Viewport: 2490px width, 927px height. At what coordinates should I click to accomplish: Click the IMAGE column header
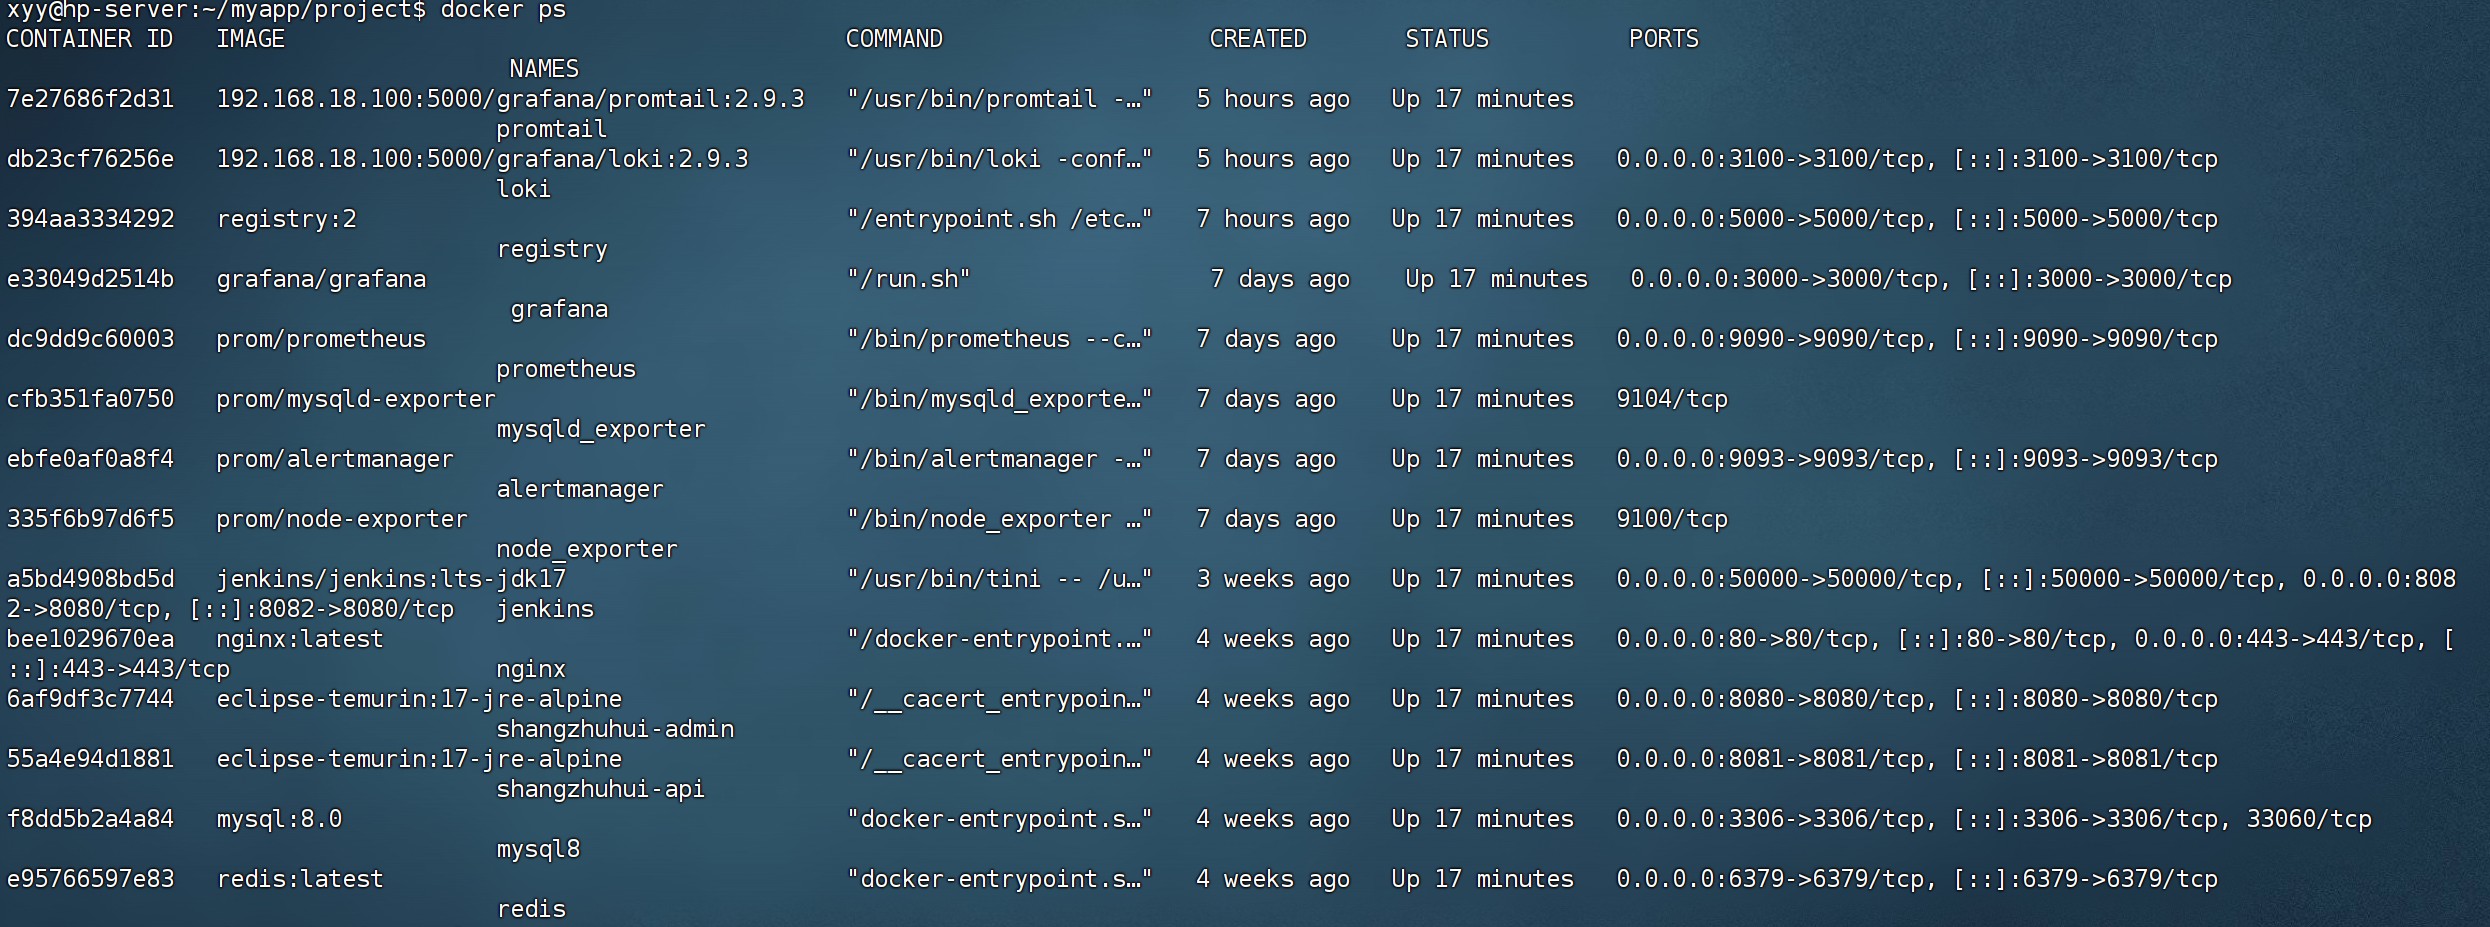pos(250,39)
